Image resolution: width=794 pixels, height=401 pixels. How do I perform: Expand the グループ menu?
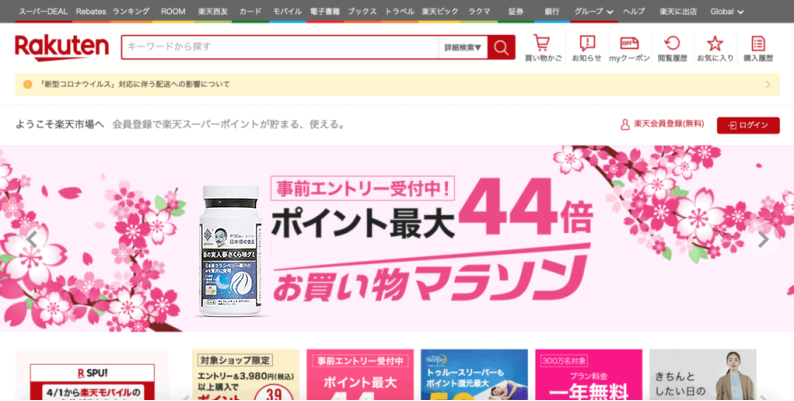pyautogui.click(x=593, y=11)
